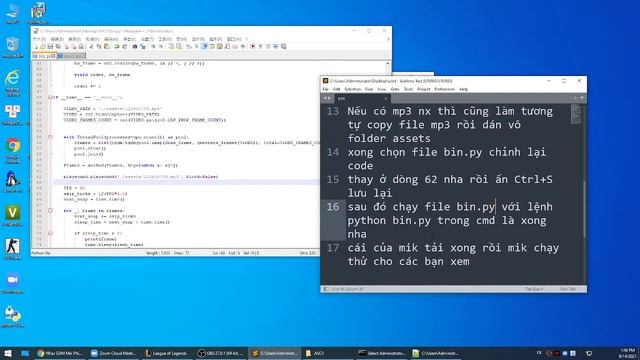
Task: Toggle the highlighted indent guide button in Notepad++
Action: (204, 47)
